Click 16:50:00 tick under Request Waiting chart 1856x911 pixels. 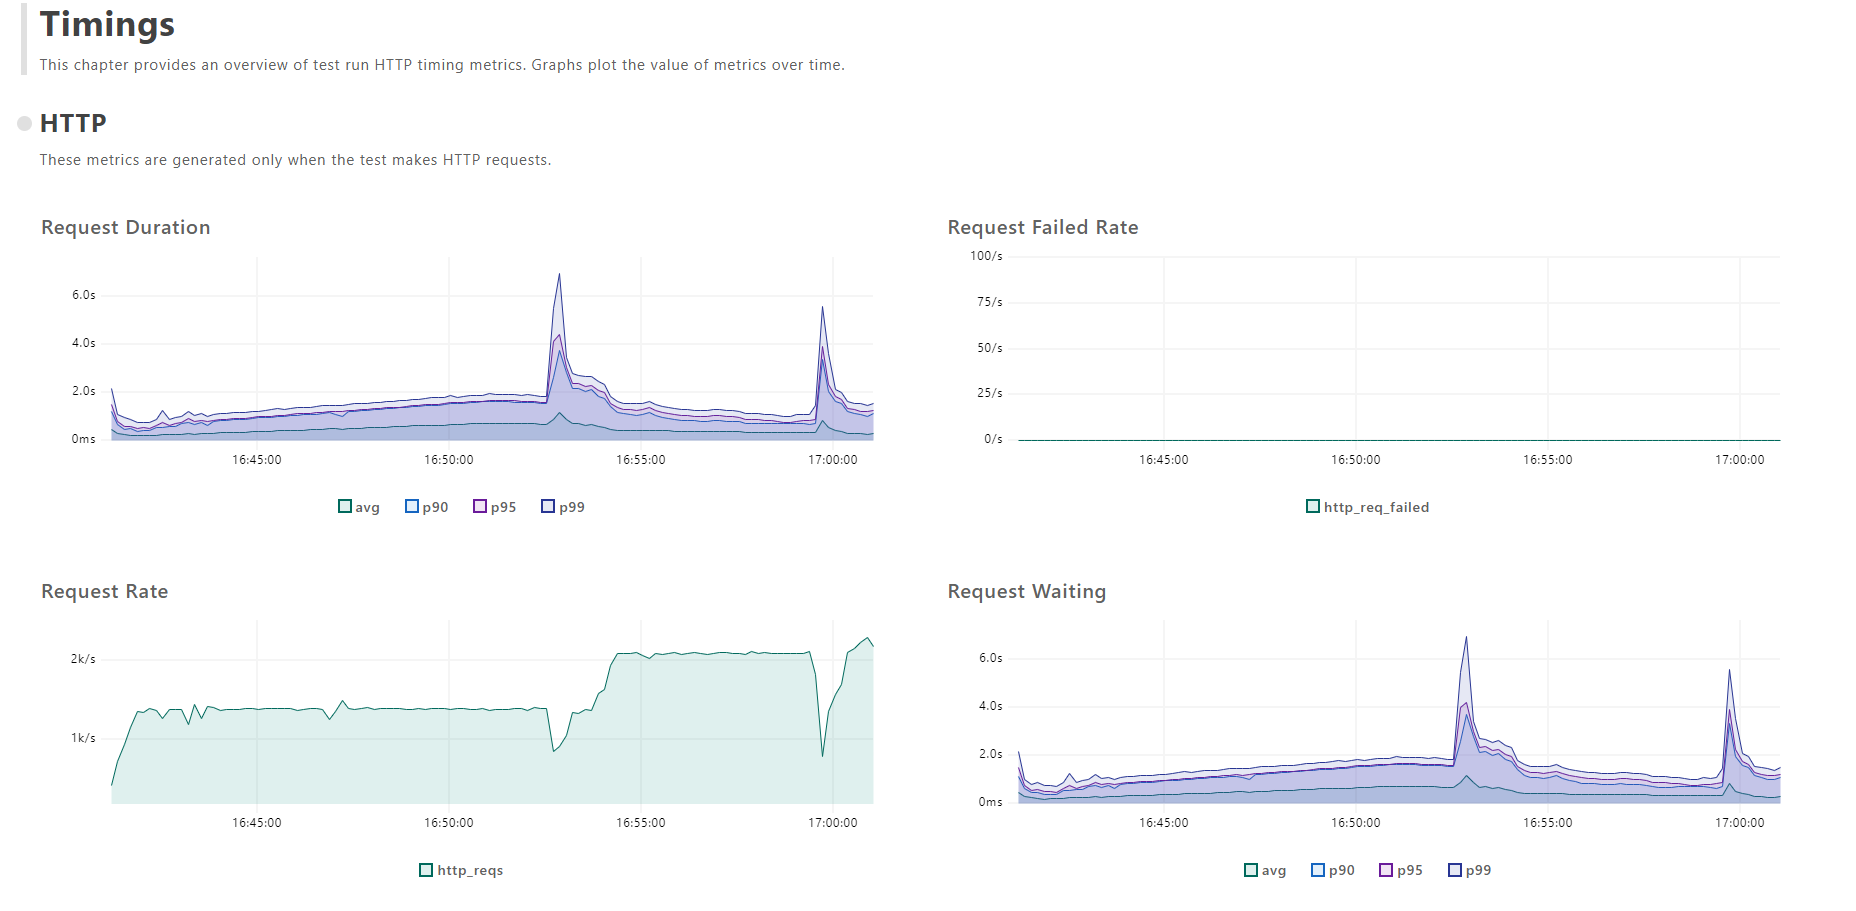[1356, 823]
